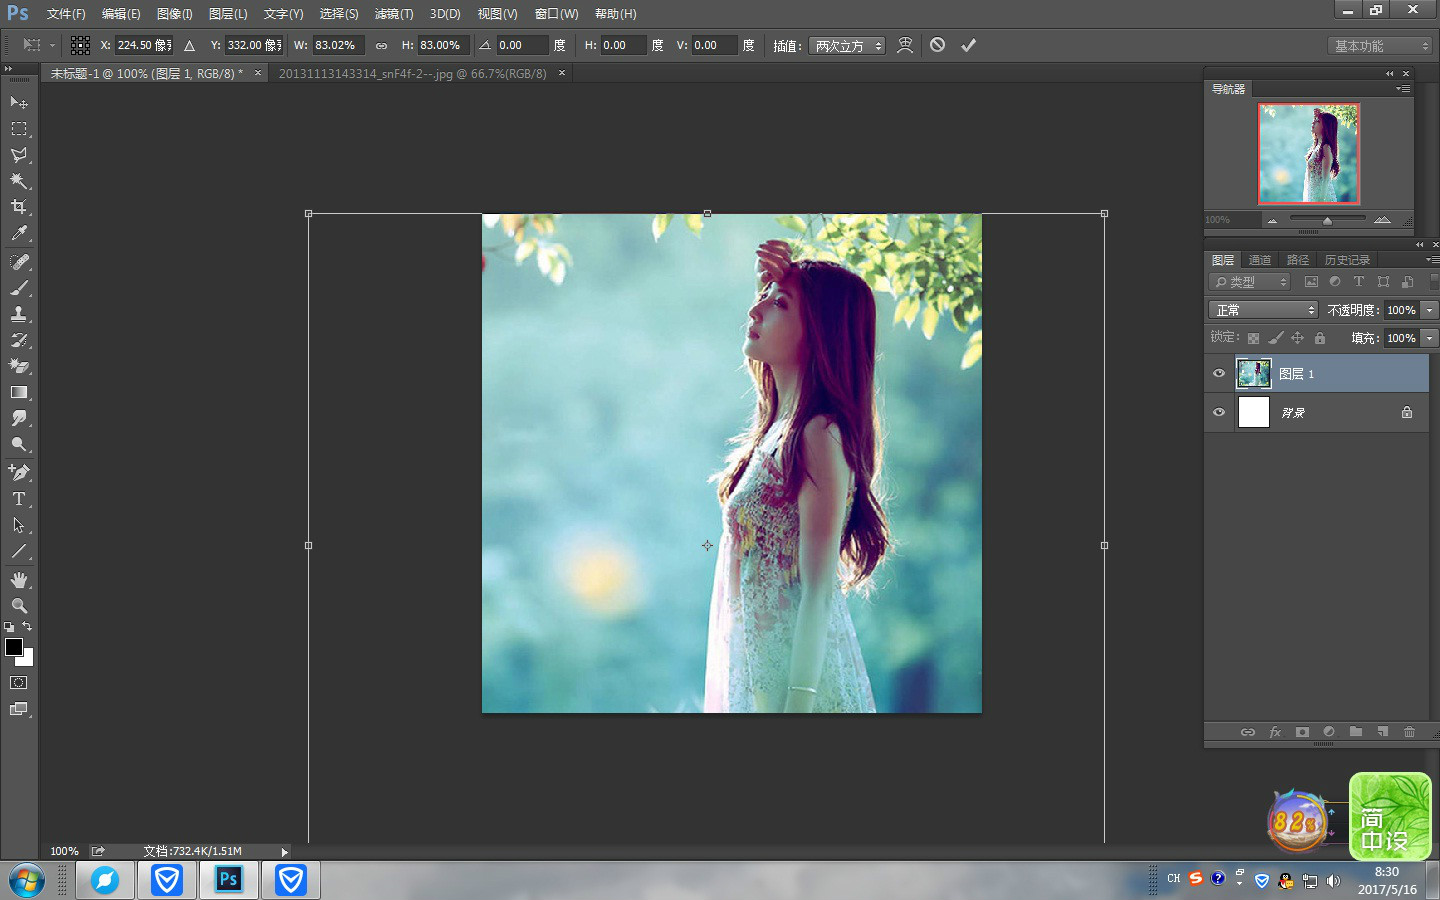Toggle visibility of 图层 1 layer

coord(1219,373)
